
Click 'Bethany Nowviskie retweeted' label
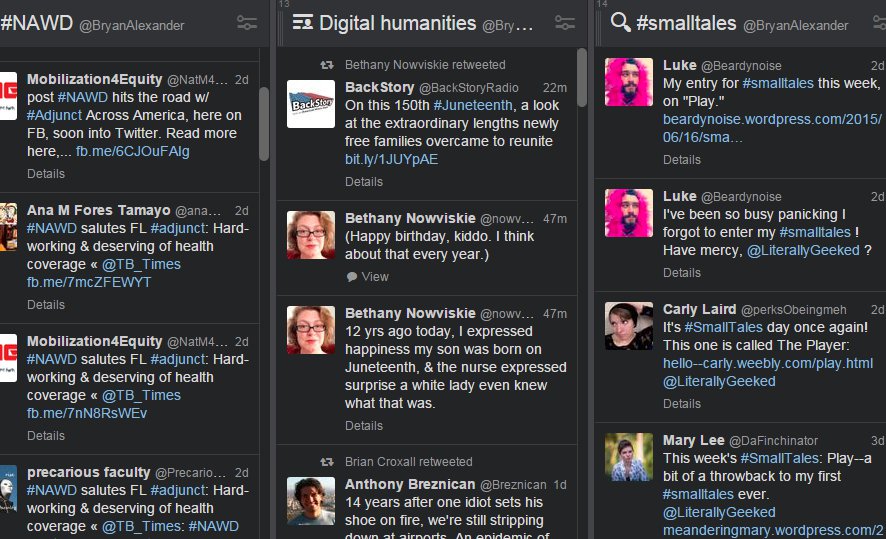[425, 65]
